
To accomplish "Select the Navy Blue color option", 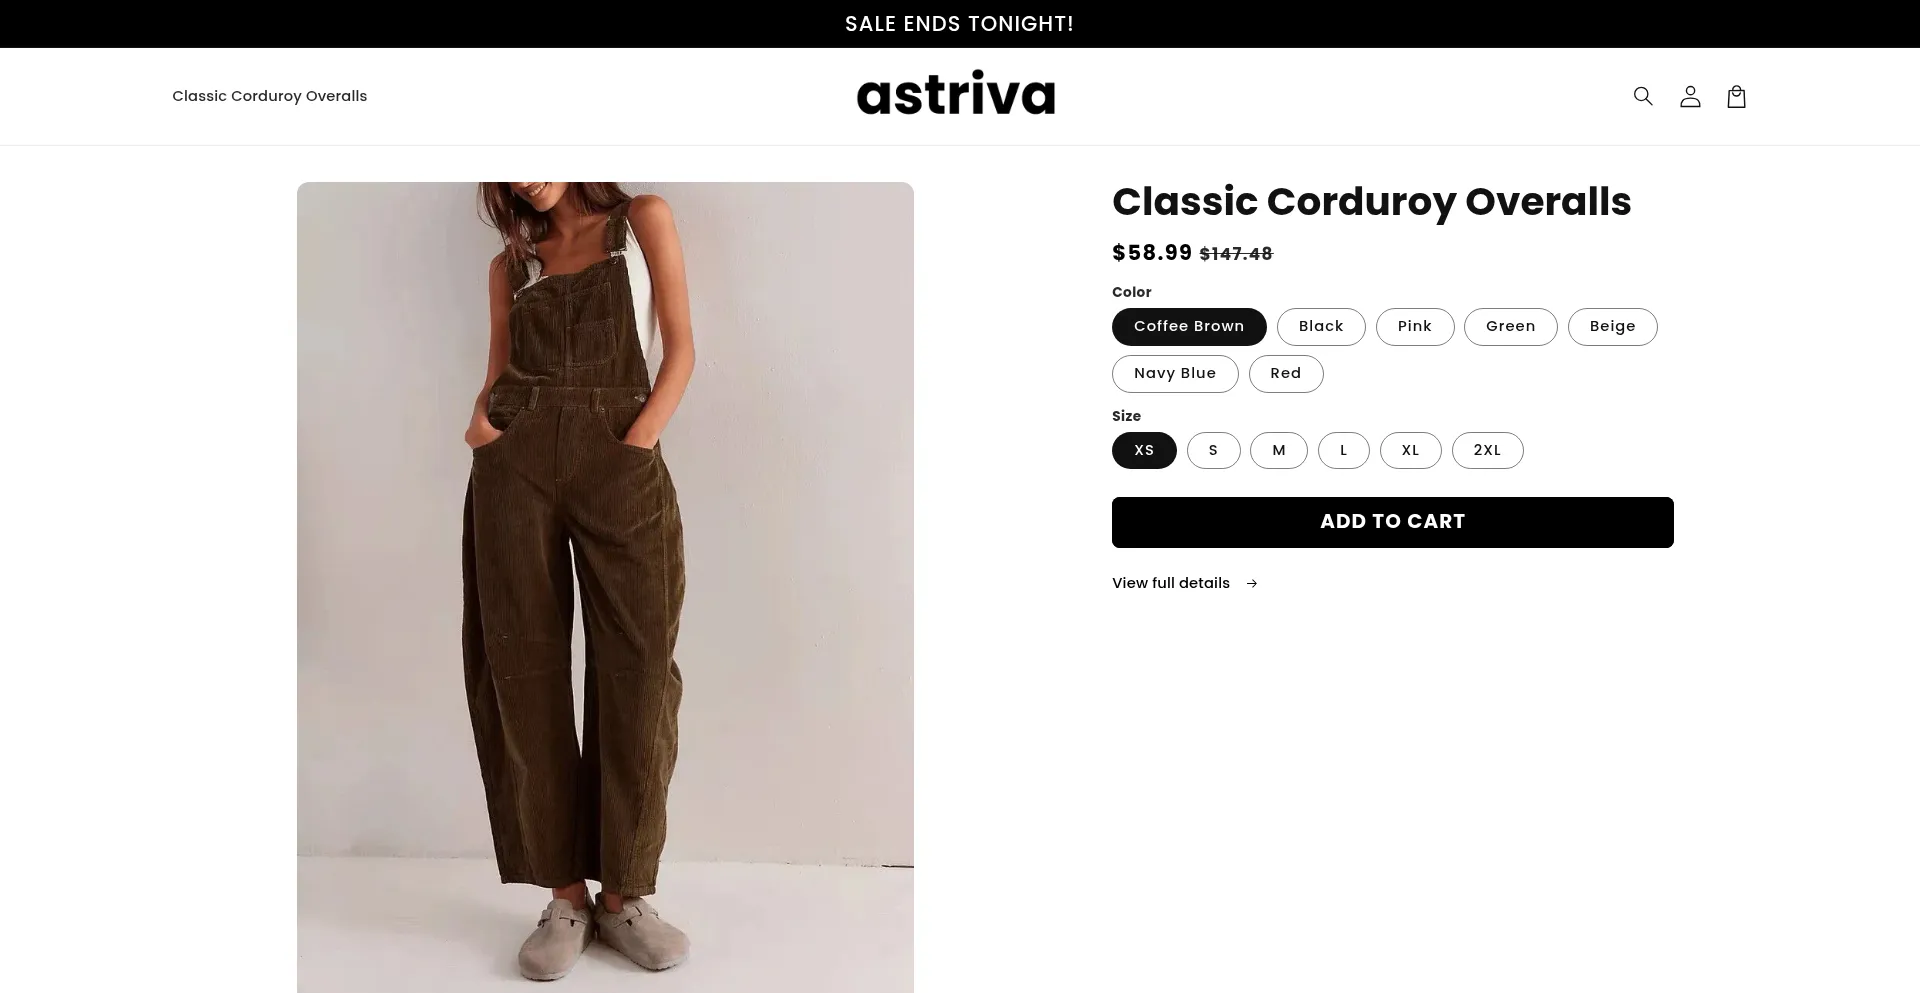I will point(1175,374).
